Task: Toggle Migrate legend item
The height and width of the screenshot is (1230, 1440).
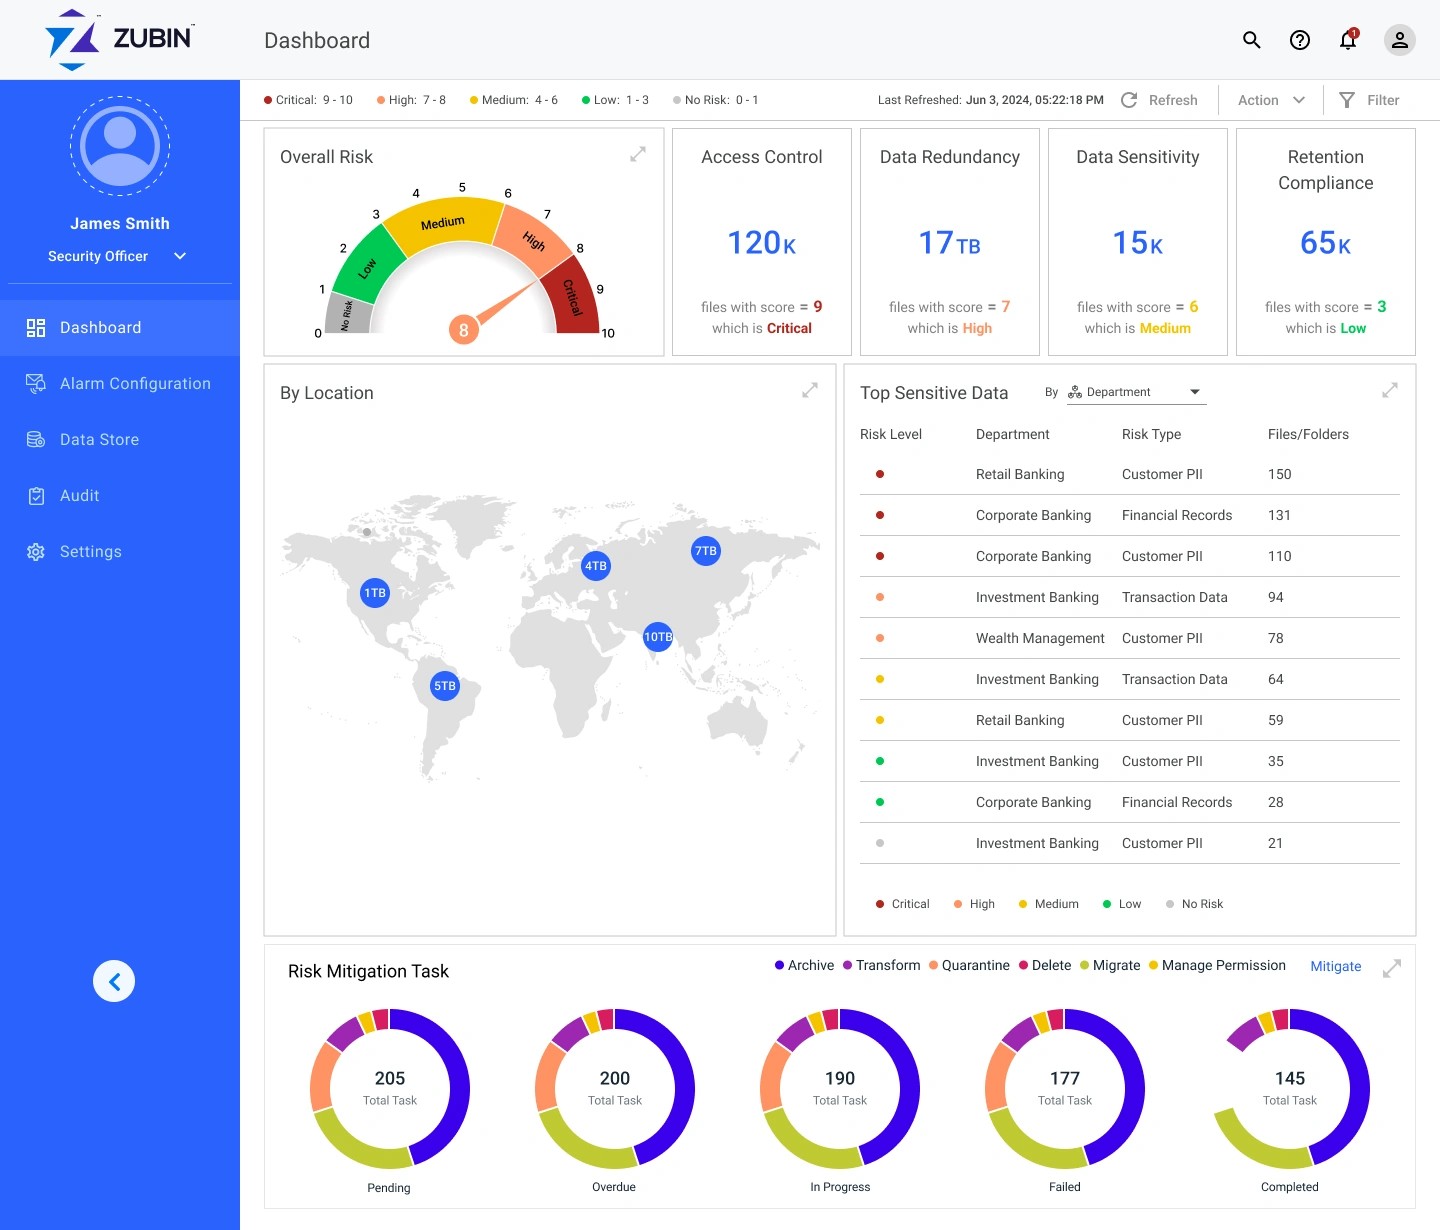Action: click(x=1110, y=965)
